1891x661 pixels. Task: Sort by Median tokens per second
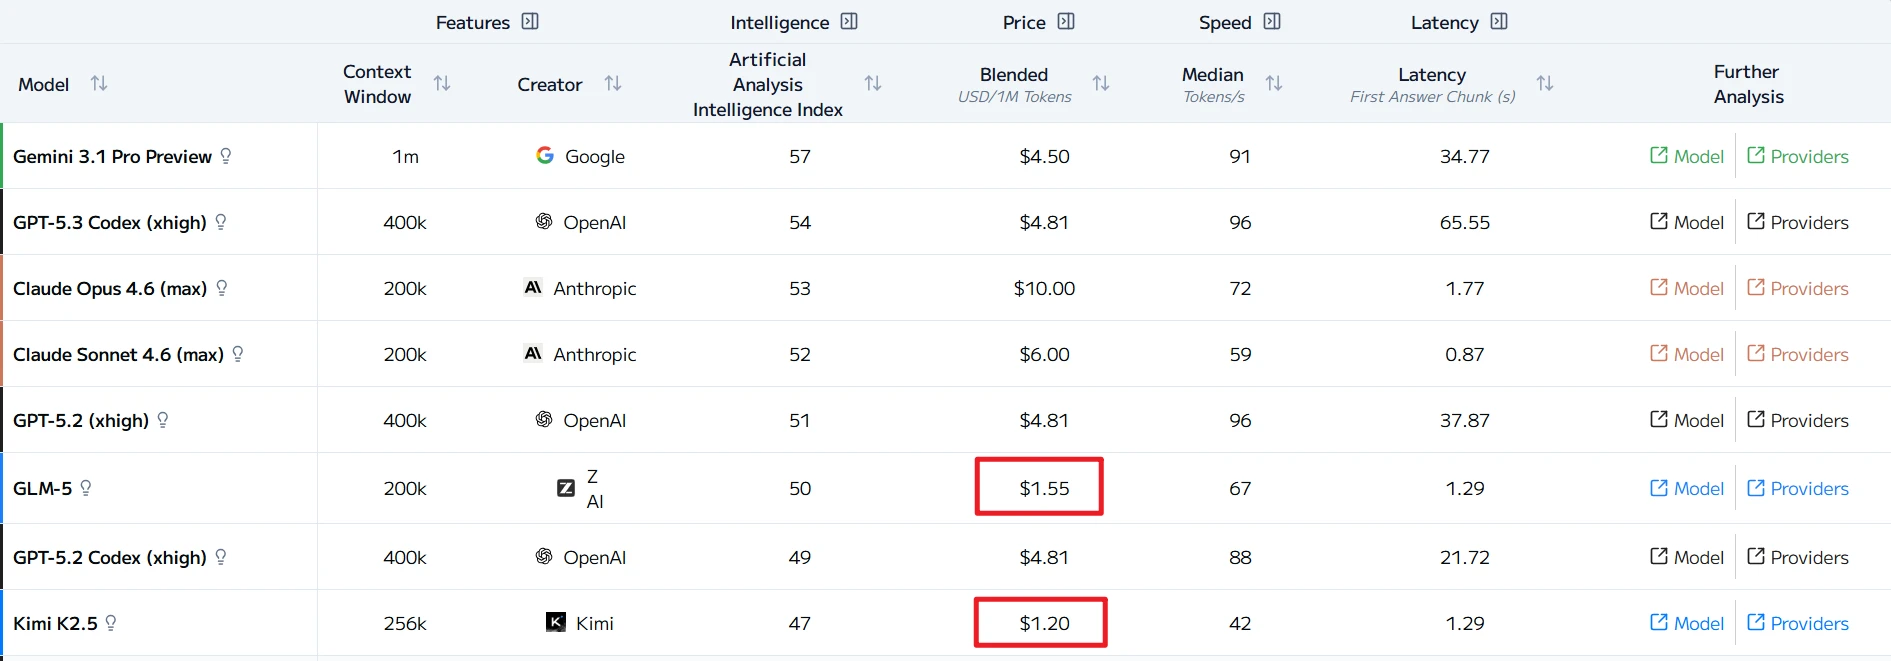[x=1274, y=84]
